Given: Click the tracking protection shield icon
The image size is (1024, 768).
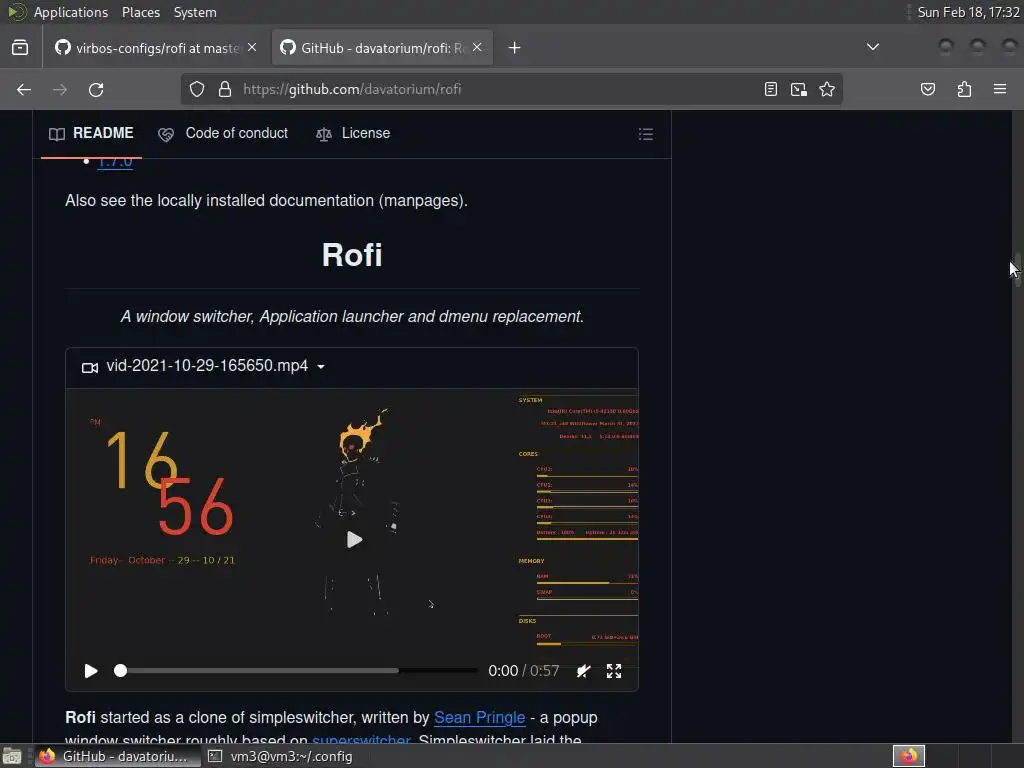Looking at the screenshot, I should (x=197, y=89).
